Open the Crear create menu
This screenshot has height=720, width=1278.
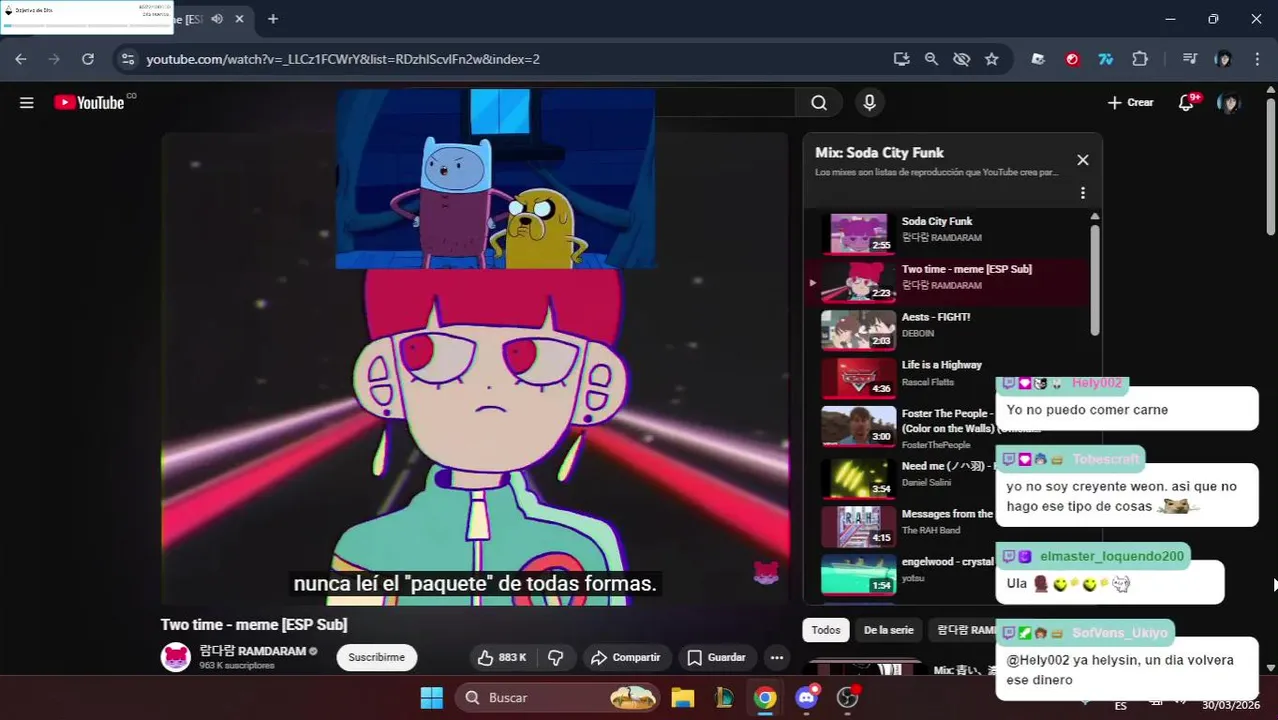point(1130,102)
